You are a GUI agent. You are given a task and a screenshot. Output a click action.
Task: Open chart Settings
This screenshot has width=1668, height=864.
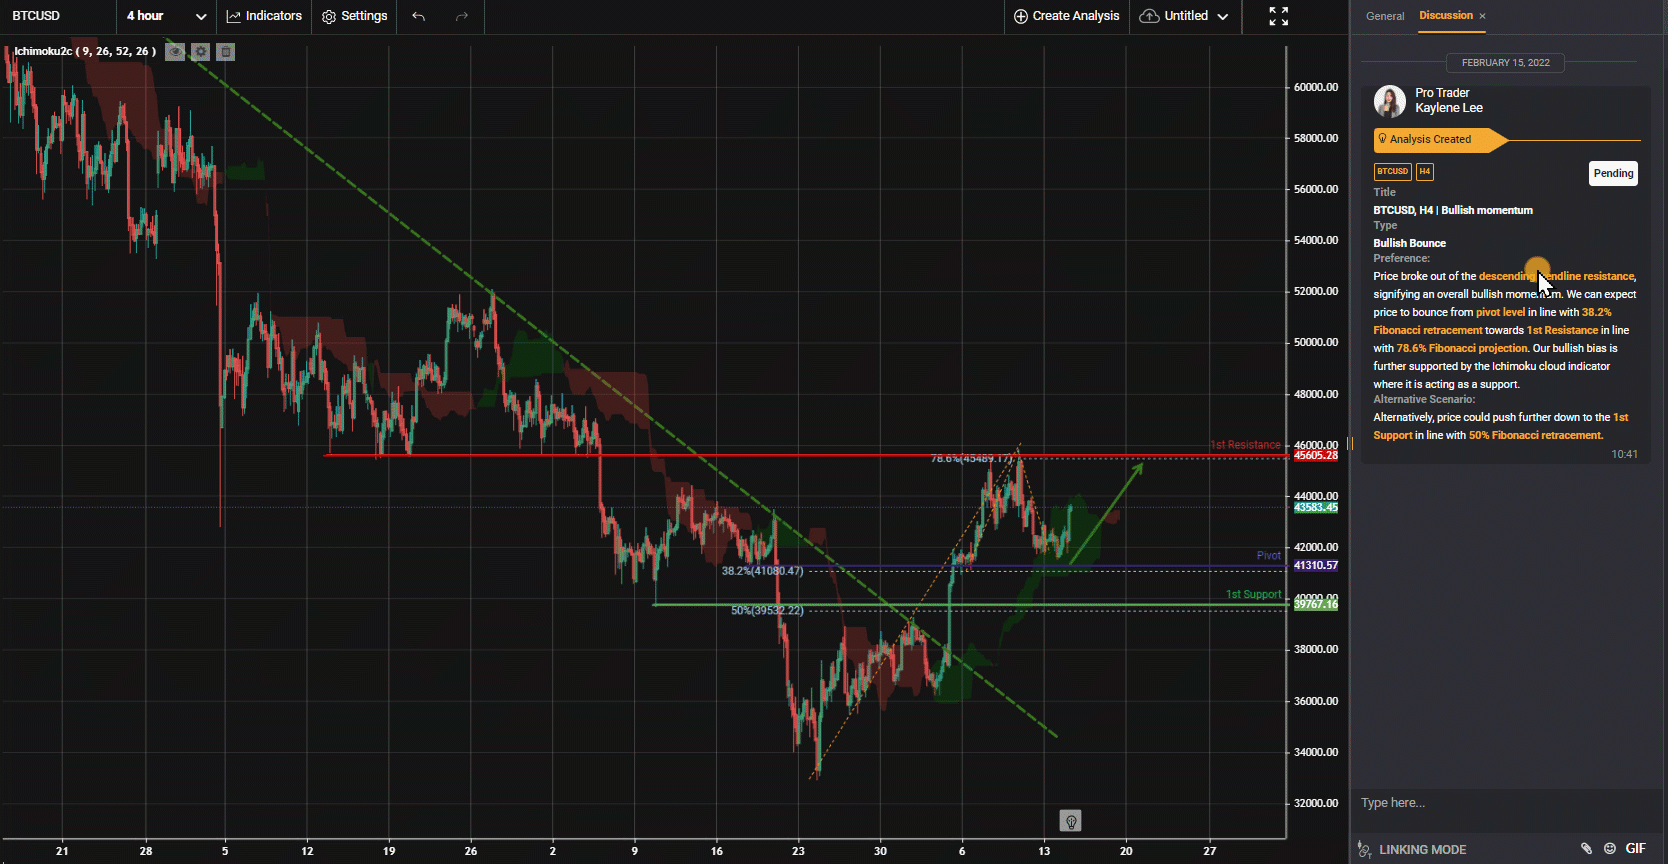(x=354, y=16)
